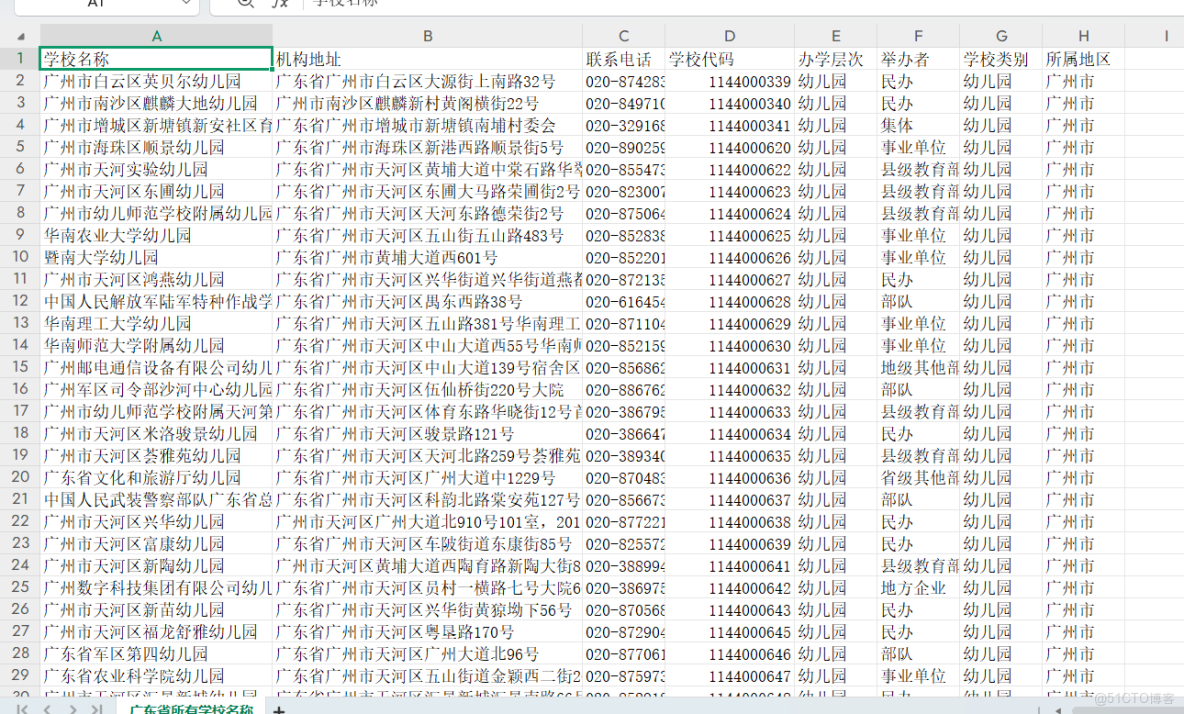
Task: Click the previous sheet arrow
Action: [48, 708]
